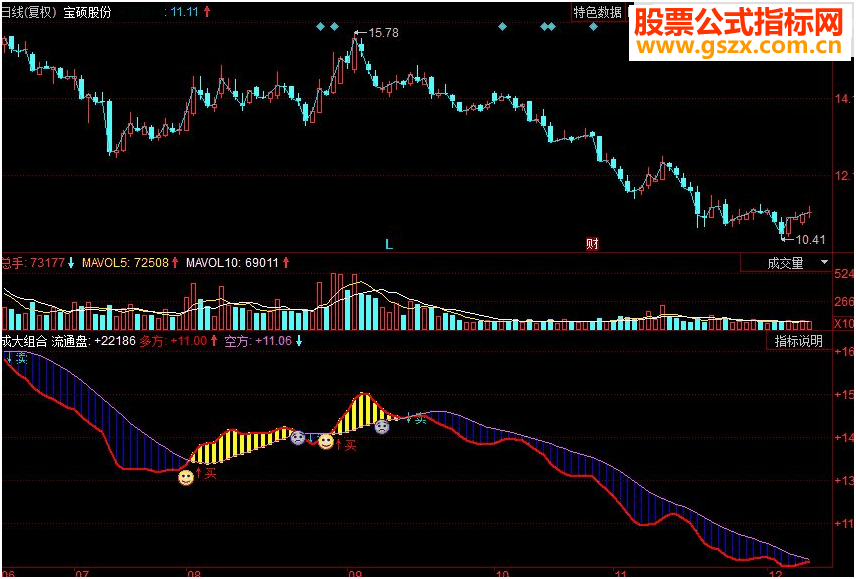
Task: Click the 流通盘: +22186 readout
Action: 93,342
